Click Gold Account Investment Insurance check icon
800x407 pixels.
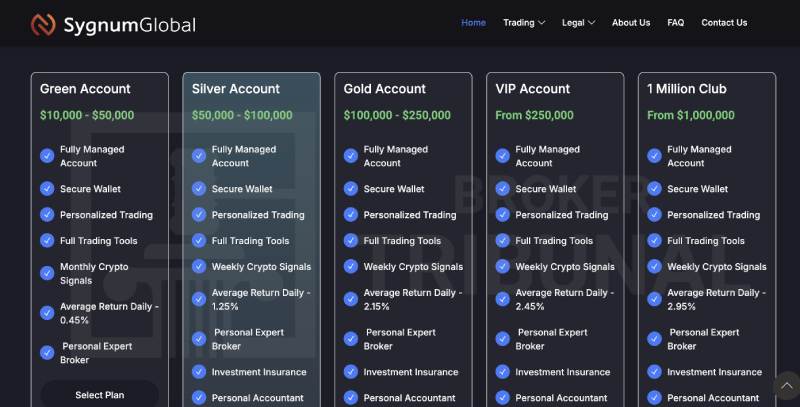pos(351,372)
